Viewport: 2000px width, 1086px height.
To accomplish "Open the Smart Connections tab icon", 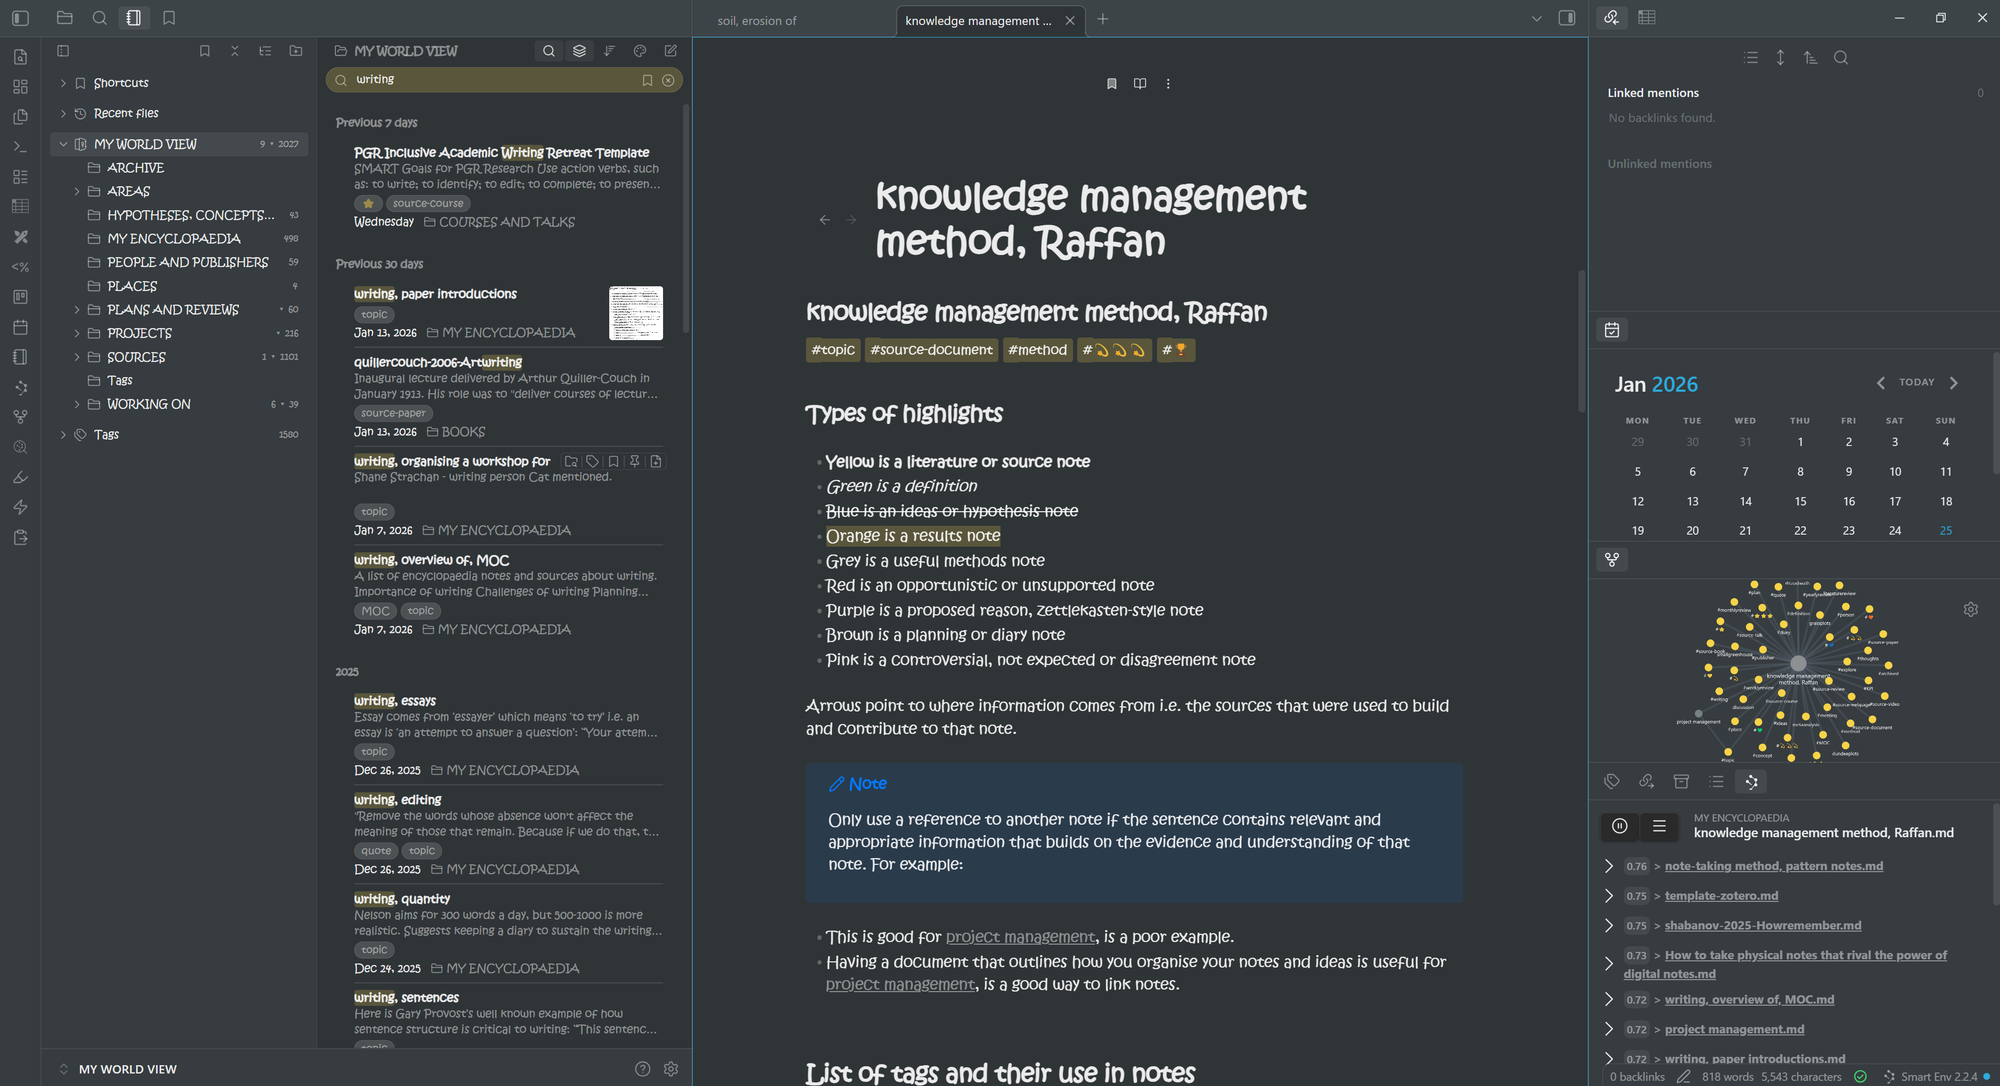I will (1751, 782).
